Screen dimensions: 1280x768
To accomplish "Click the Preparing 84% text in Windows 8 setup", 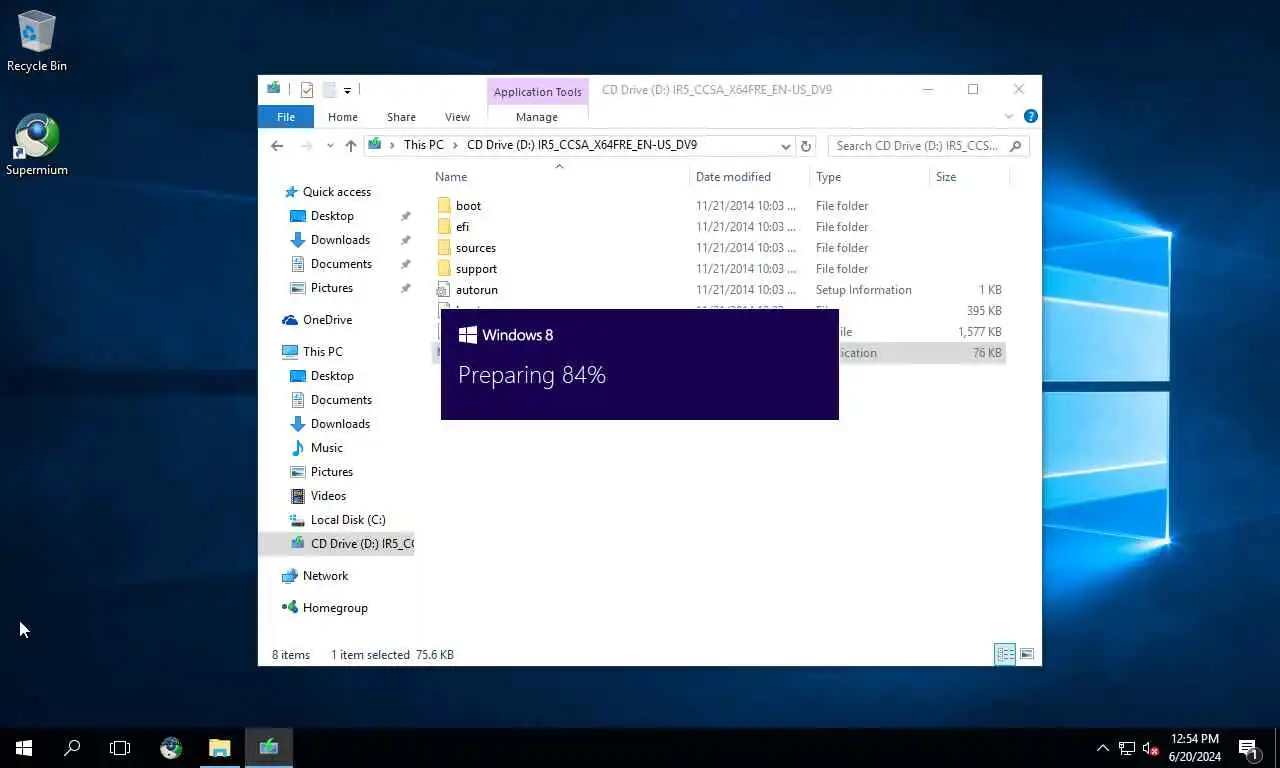I will click(532, 375).
